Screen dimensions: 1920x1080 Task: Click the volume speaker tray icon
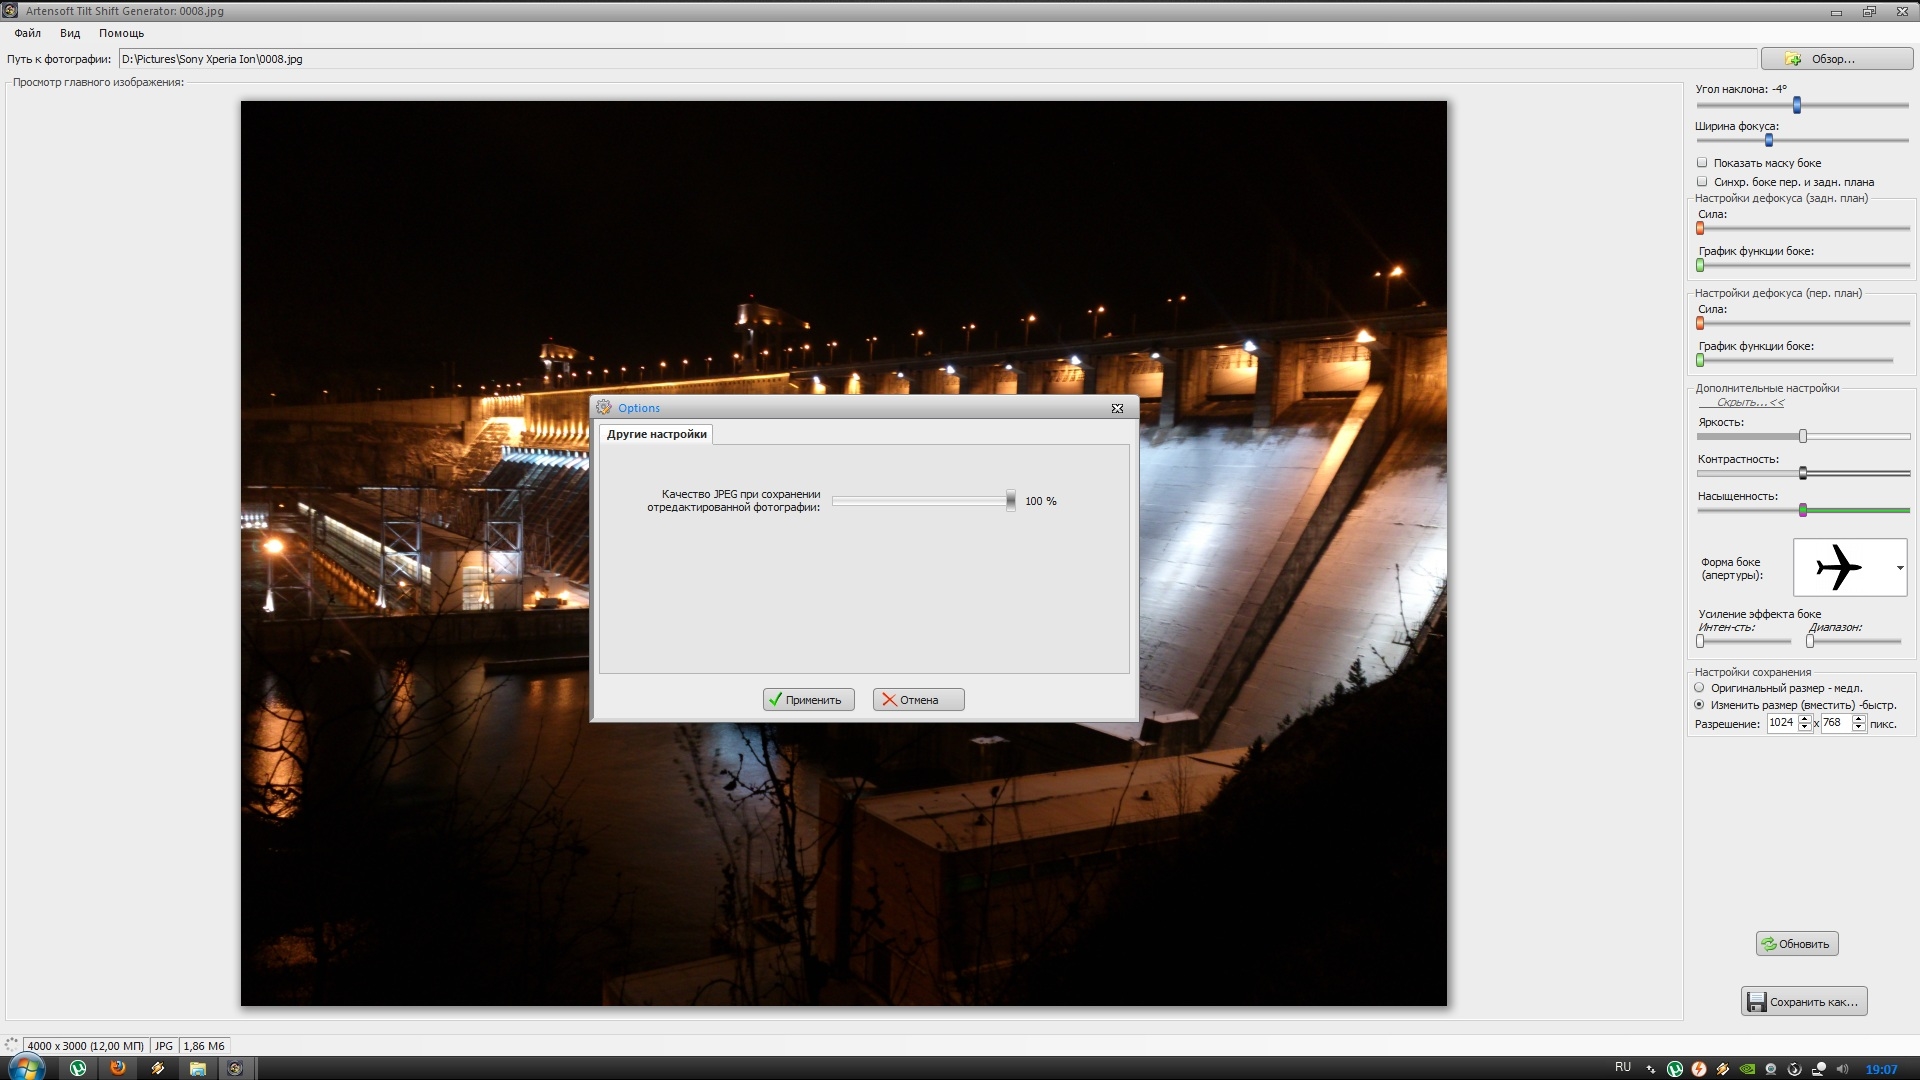tap(1842, 1069)
